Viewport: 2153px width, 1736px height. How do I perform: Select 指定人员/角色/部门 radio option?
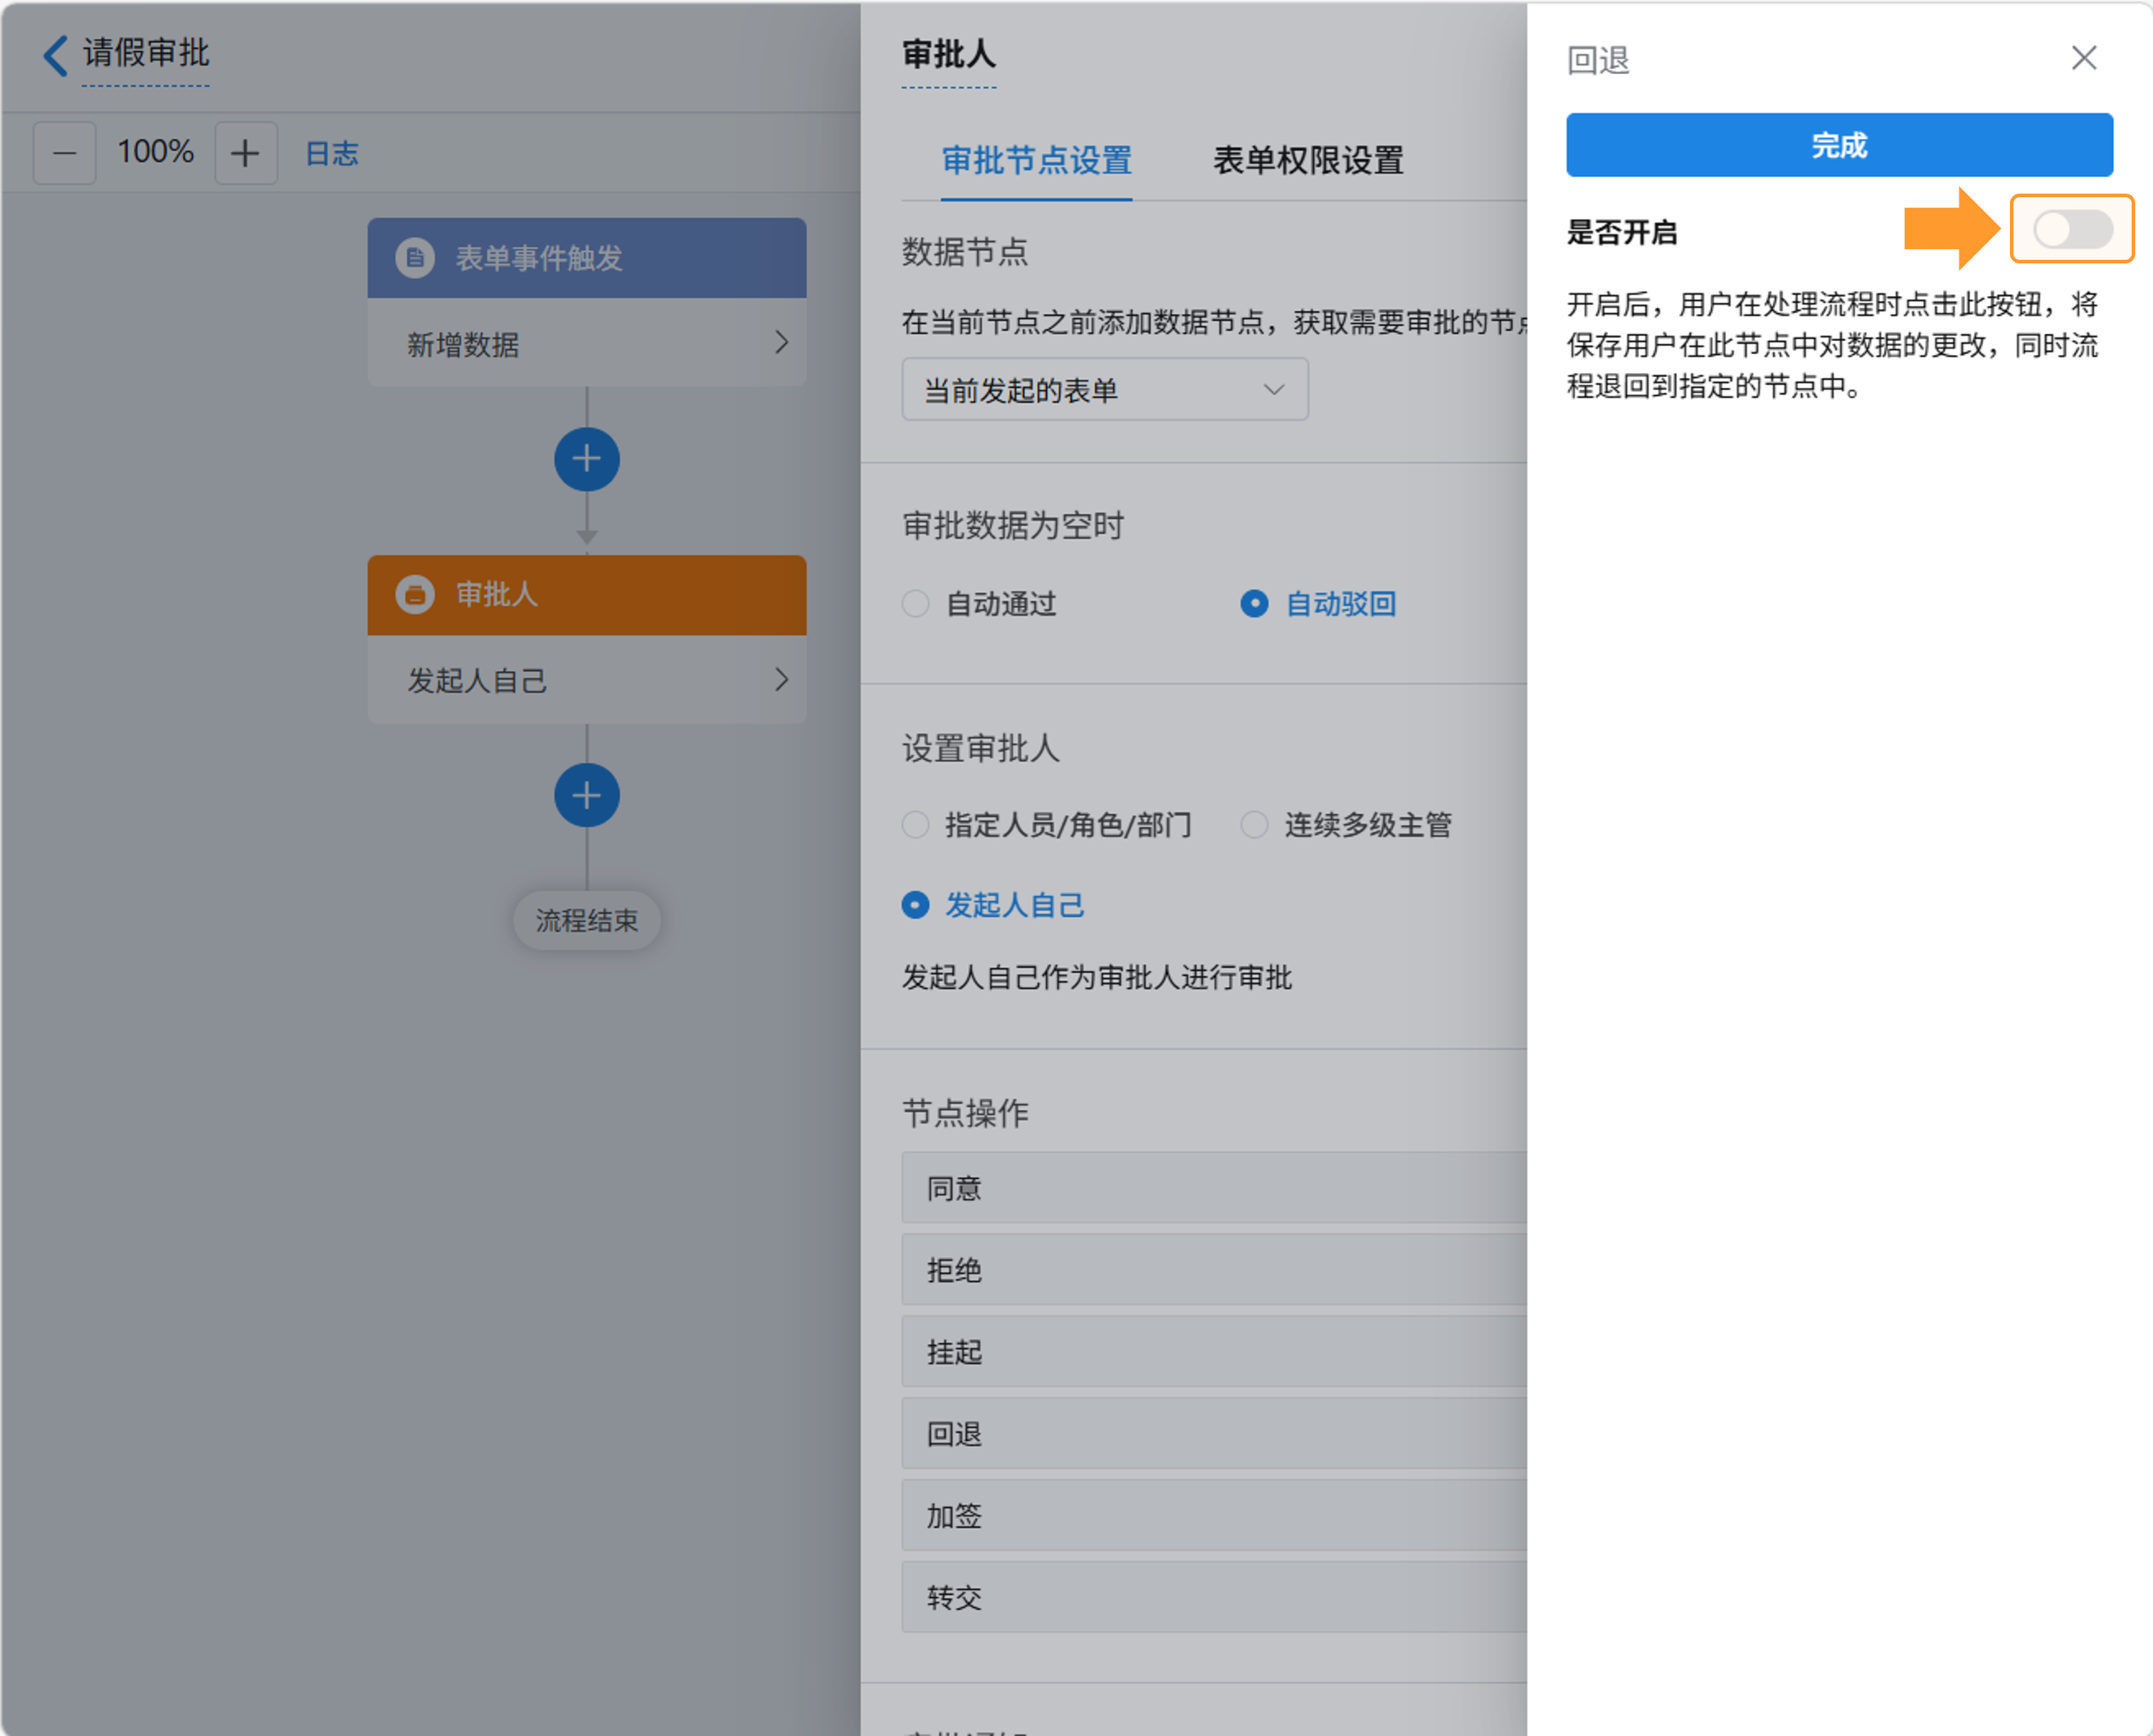[x=915, y=825]
